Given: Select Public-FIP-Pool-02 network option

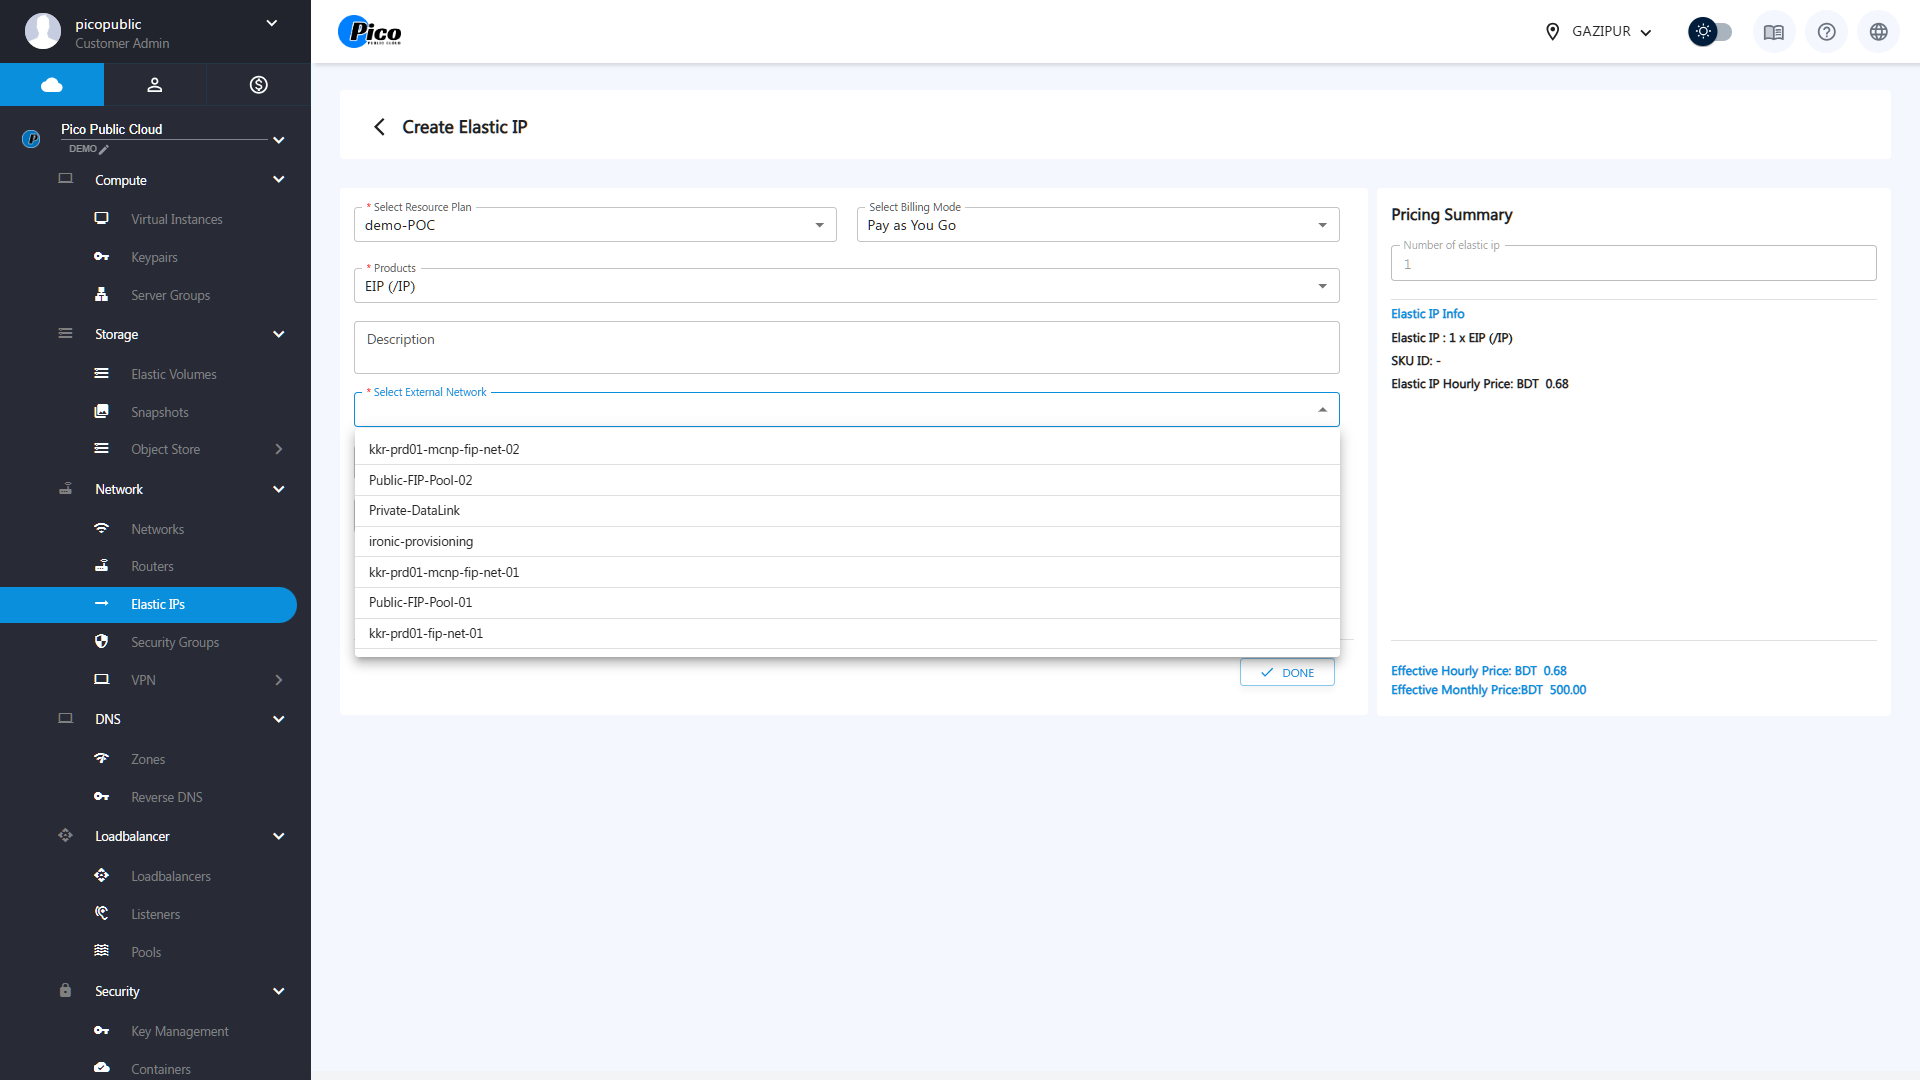Looking at the screenshot, I should pyautogui.click(x=421, y=480).
